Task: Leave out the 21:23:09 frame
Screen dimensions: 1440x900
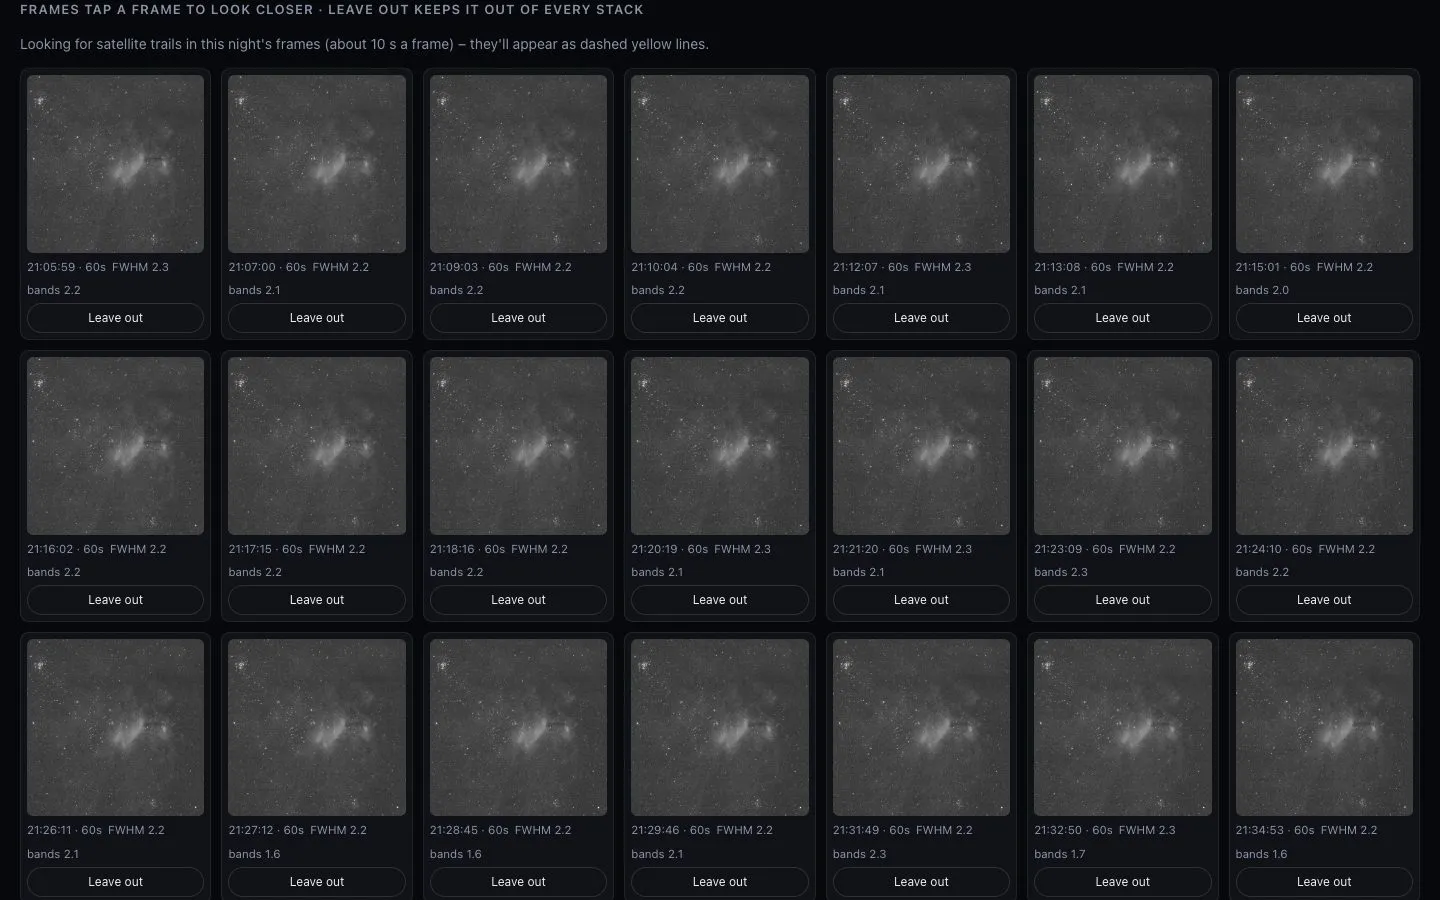Action: tap(1123, 600)
